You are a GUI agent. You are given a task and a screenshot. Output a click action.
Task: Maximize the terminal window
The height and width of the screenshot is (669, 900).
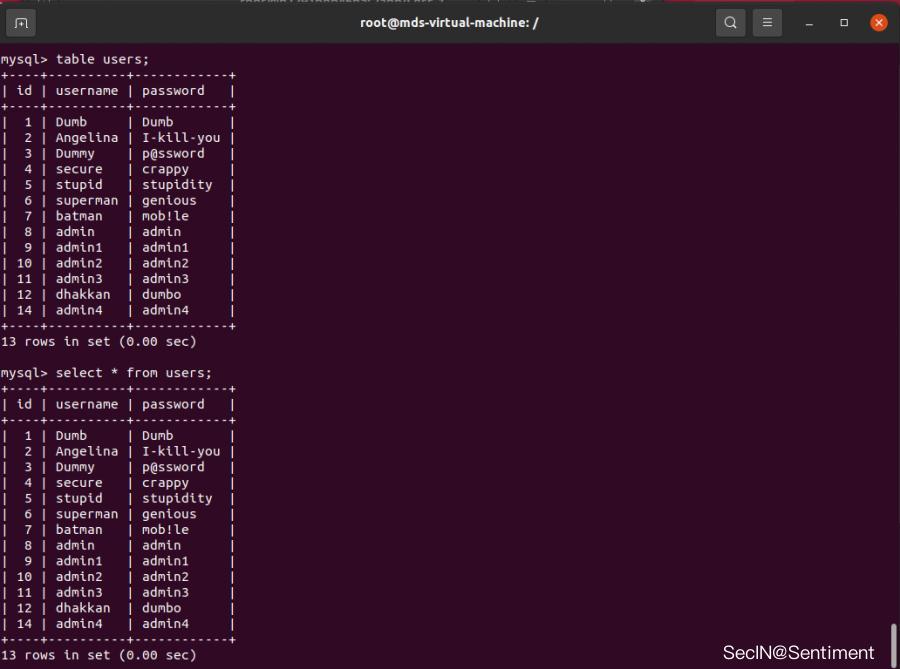(x=844, y=22)
